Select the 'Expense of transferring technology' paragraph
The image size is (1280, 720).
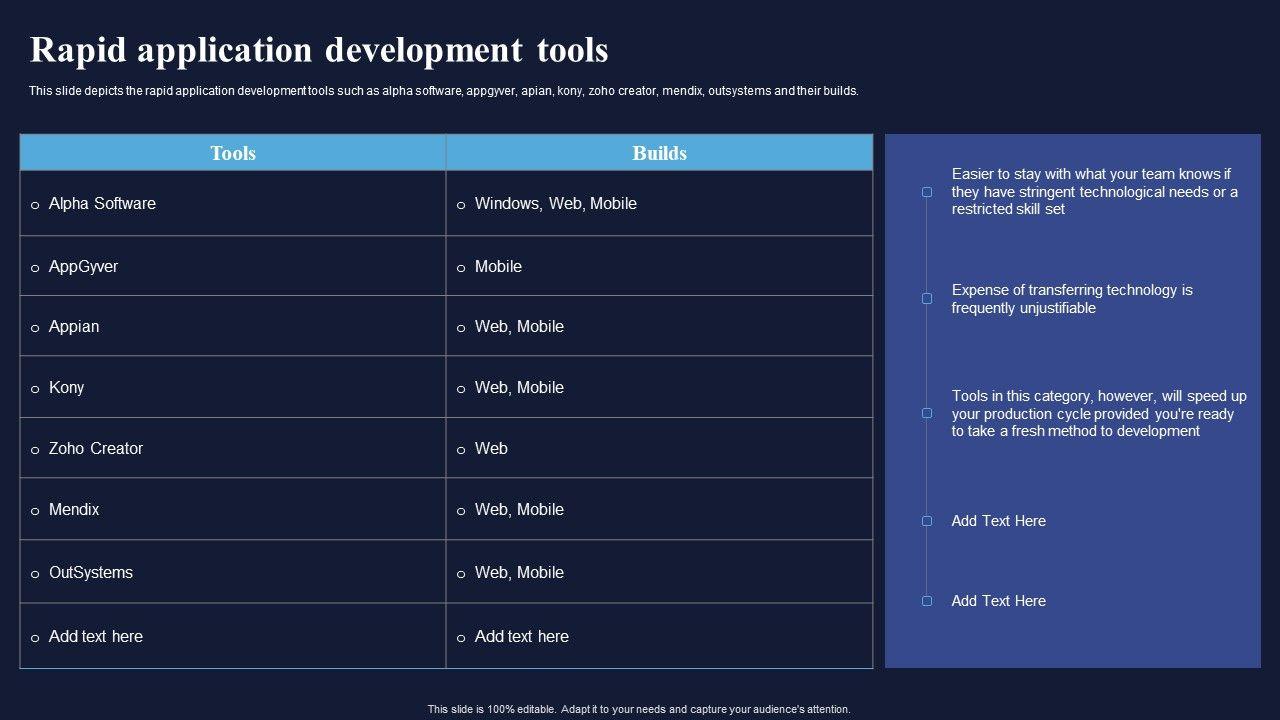point(1072,299)
